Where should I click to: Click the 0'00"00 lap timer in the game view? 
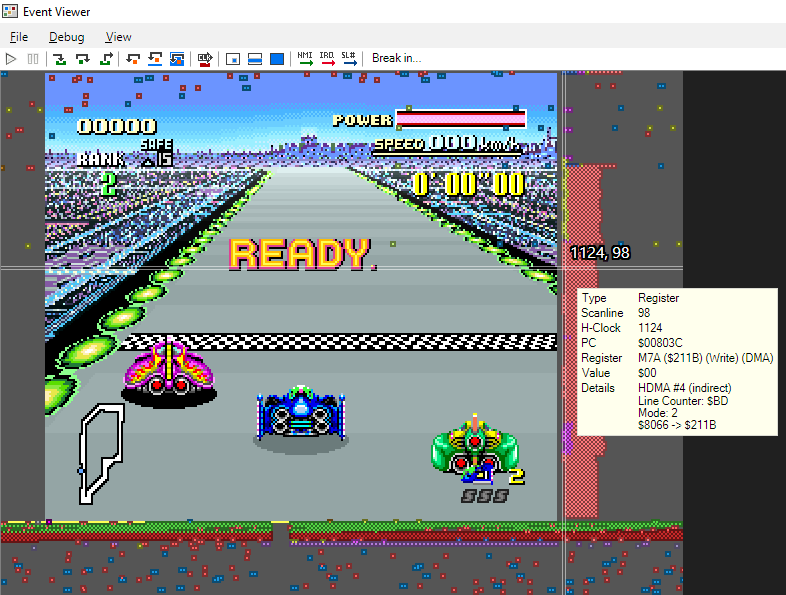tap(469, 183)
